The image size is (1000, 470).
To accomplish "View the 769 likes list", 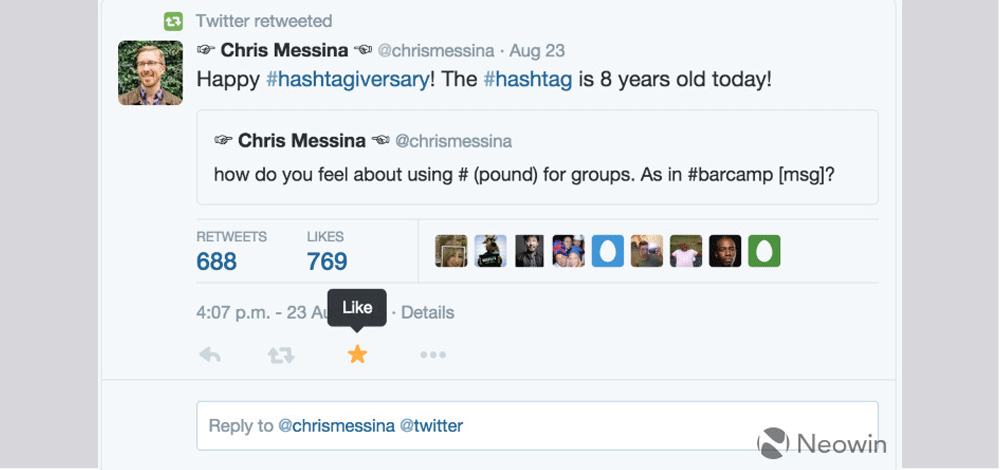I will point(327,261).
